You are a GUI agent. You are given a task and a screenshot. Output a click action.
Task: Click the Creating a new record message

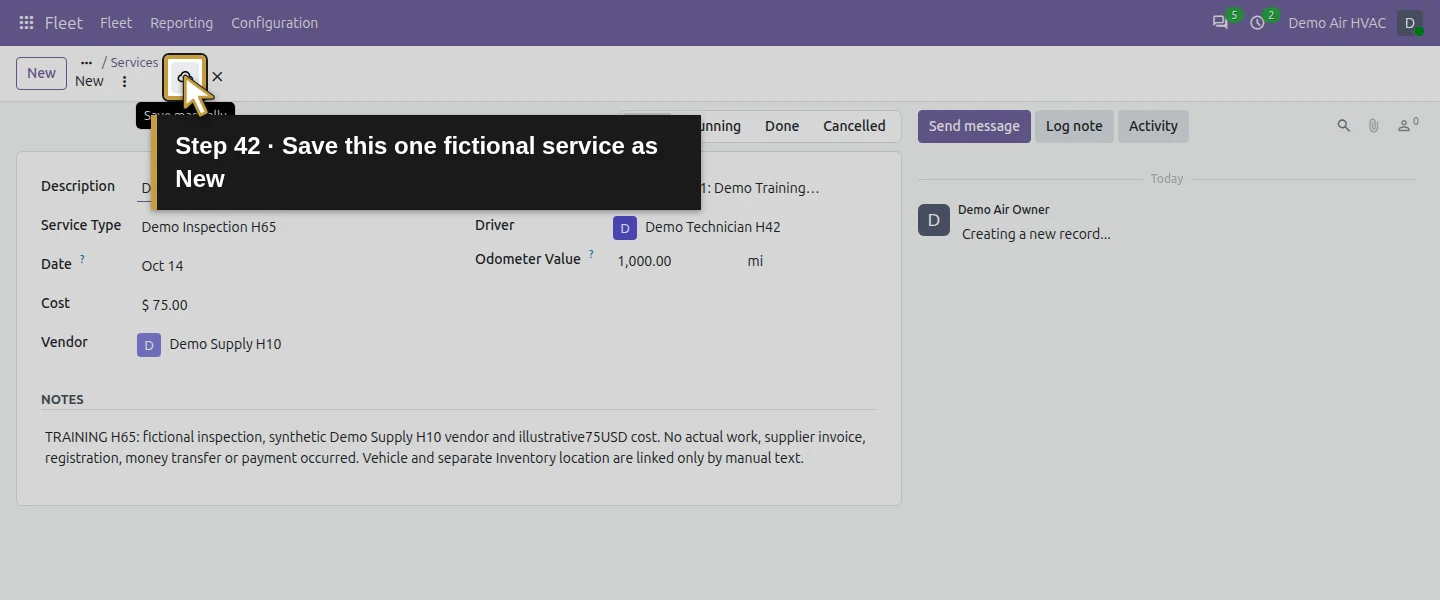point(1036,234)
